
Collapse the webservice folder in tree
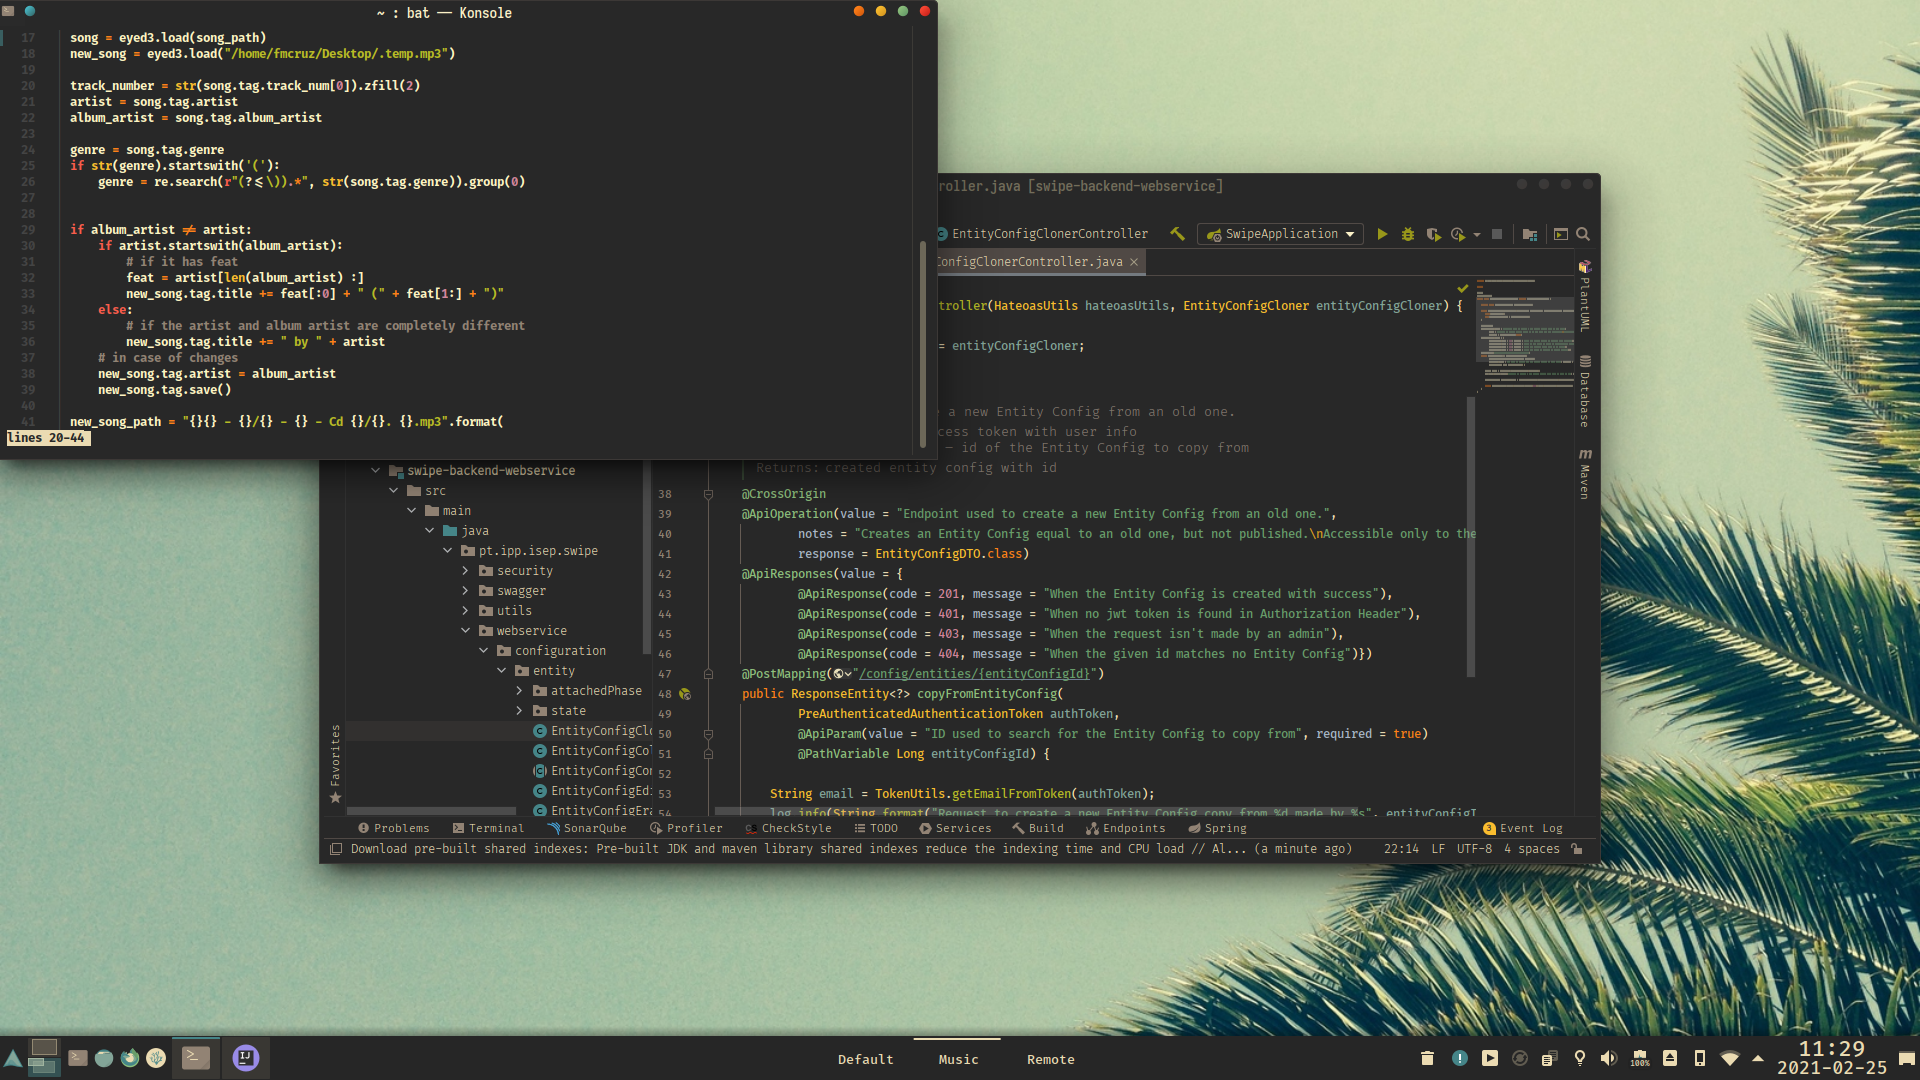[465, 631]
